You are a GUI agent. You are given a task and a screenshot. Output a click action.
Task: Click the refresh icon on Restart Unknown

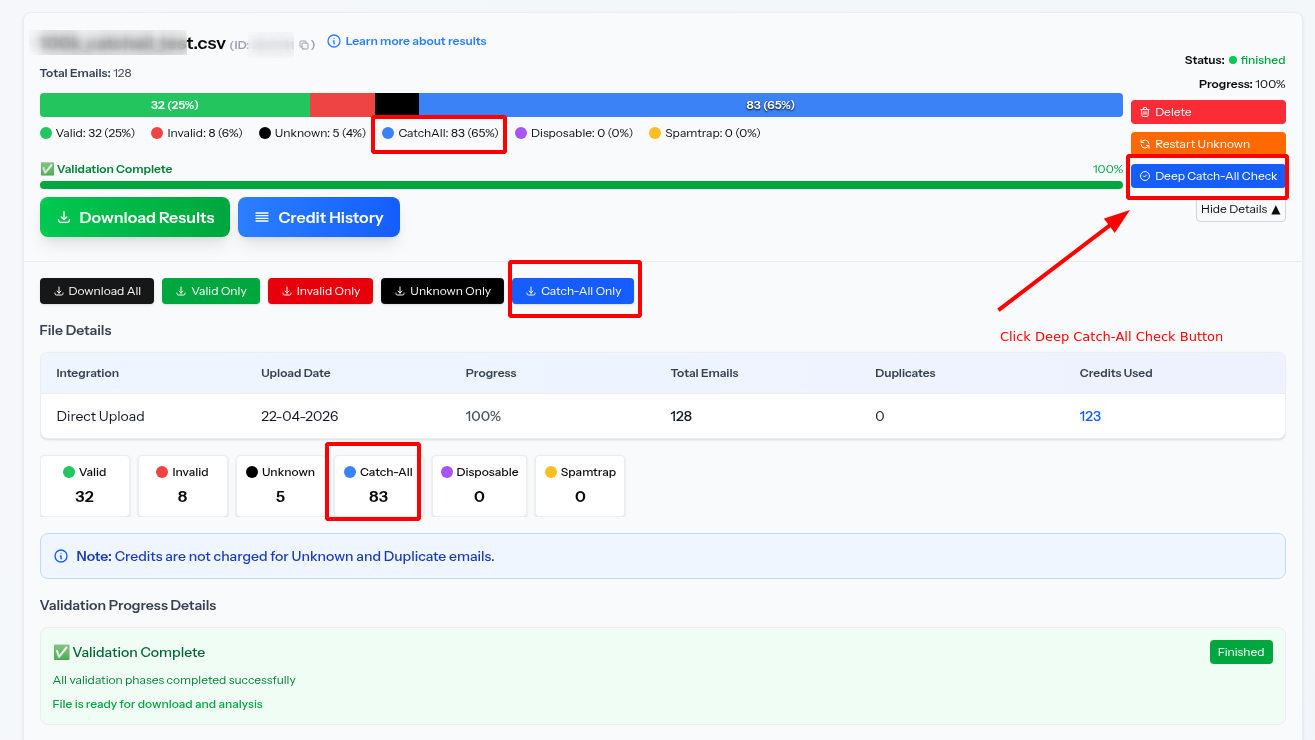click(x=1145, y=144)
